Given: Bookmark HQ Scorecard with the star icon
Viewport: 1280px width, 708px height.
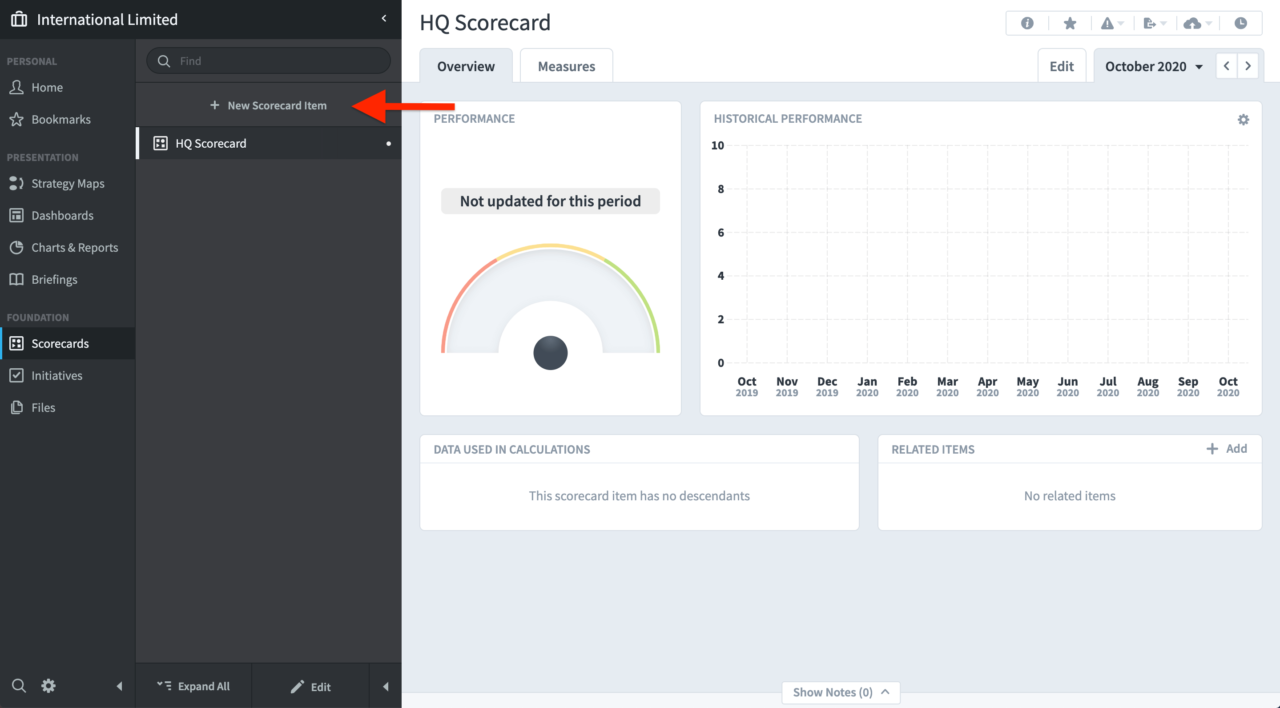Looking at the screenshot, I should click(1070, 22).
